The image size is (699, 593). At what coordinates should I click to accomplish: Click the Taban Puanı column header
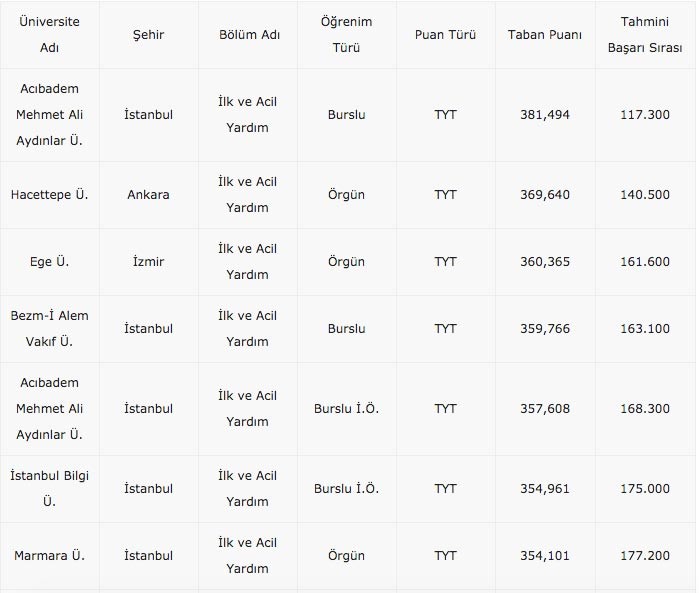point(545,35)
